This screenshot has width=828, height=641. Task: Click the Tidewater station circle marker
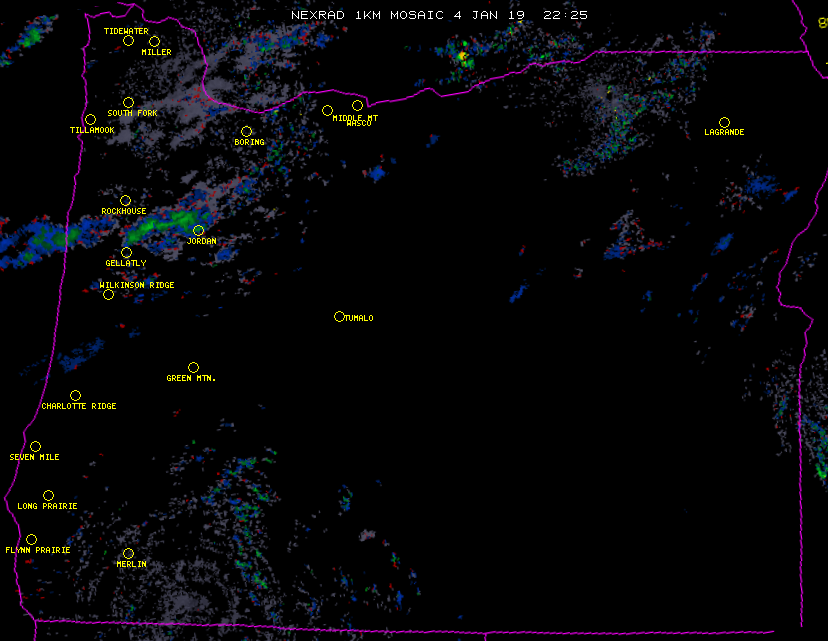pyautogui.click(x=128, y=41)
